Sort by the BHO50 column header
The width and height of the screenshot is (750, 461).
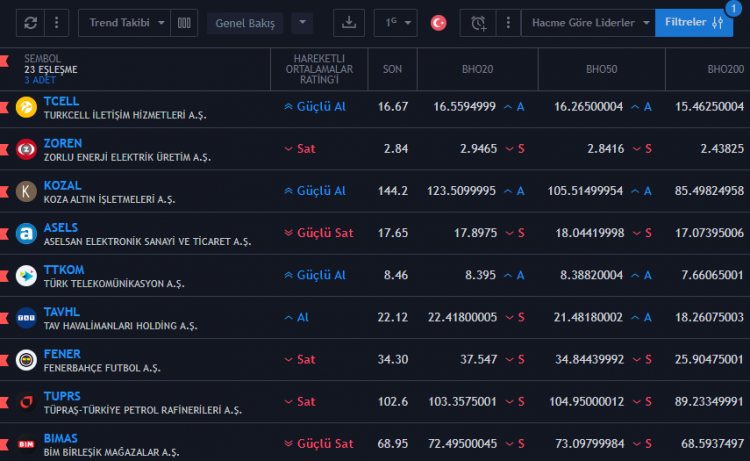(601, 69)
